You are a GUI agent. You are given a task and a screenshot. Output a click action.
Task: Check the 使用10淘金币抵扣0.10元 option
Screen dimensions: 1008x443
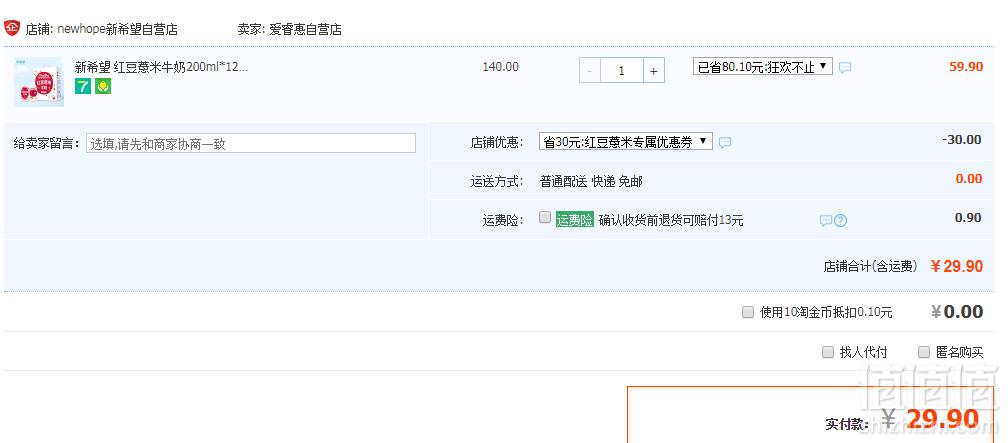[748, 312]
